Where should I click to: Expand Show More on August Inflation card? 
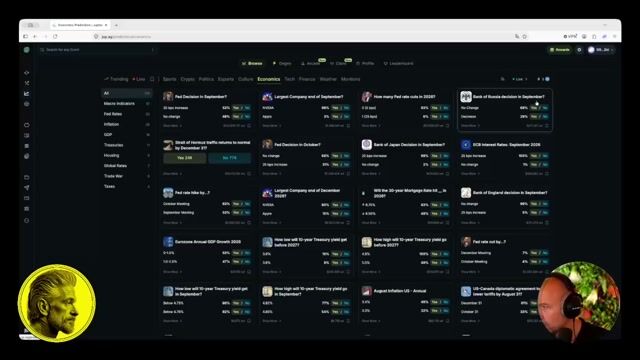[371, 321]
